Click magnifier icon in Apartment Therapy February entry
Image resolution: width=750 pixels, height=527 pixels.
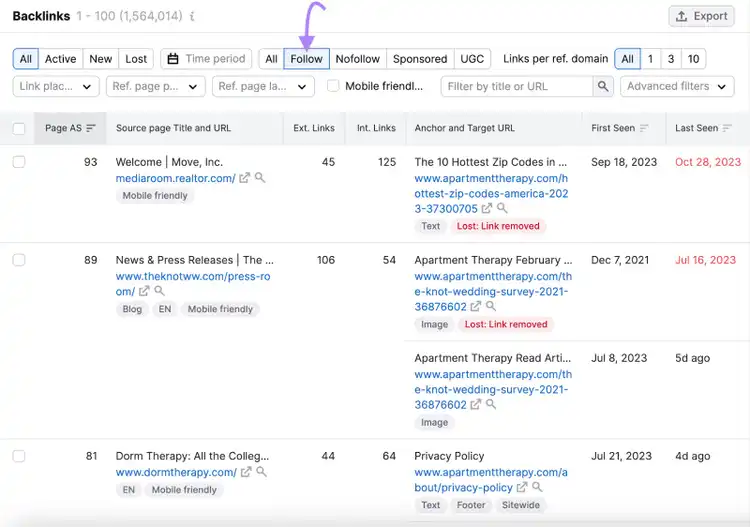point(491,307)
